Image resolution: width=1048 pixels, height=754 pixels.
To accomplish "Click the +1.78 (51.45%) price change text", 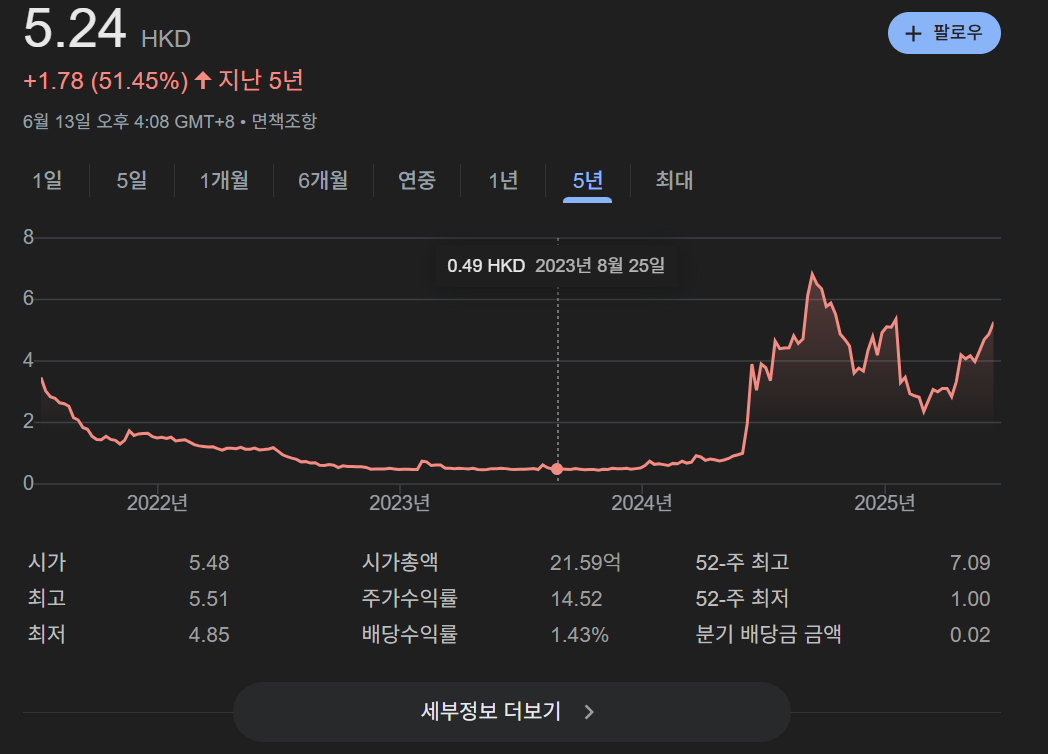I will click(x=106, y=81).
